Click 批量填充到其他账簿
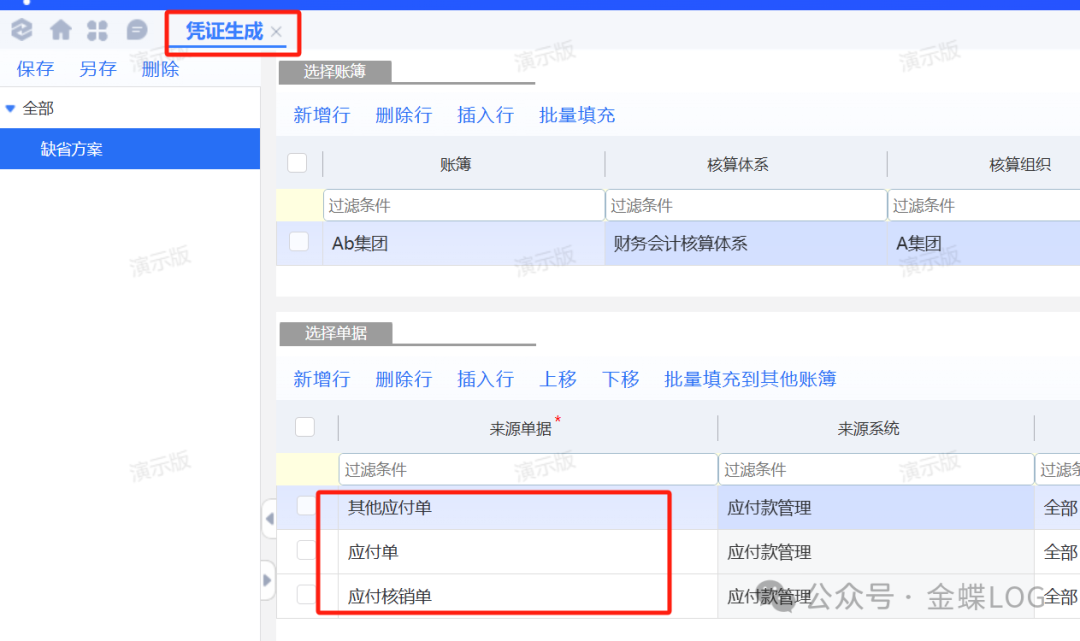Screen dimensions: 1080x641 point(750,379)
